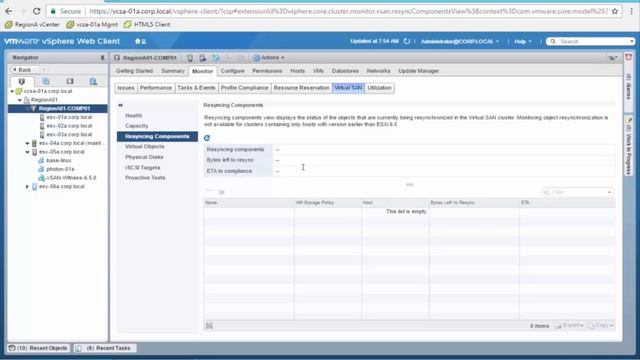Select vSAN-Witness-6.5.0 in tree

tap(71, 178)
